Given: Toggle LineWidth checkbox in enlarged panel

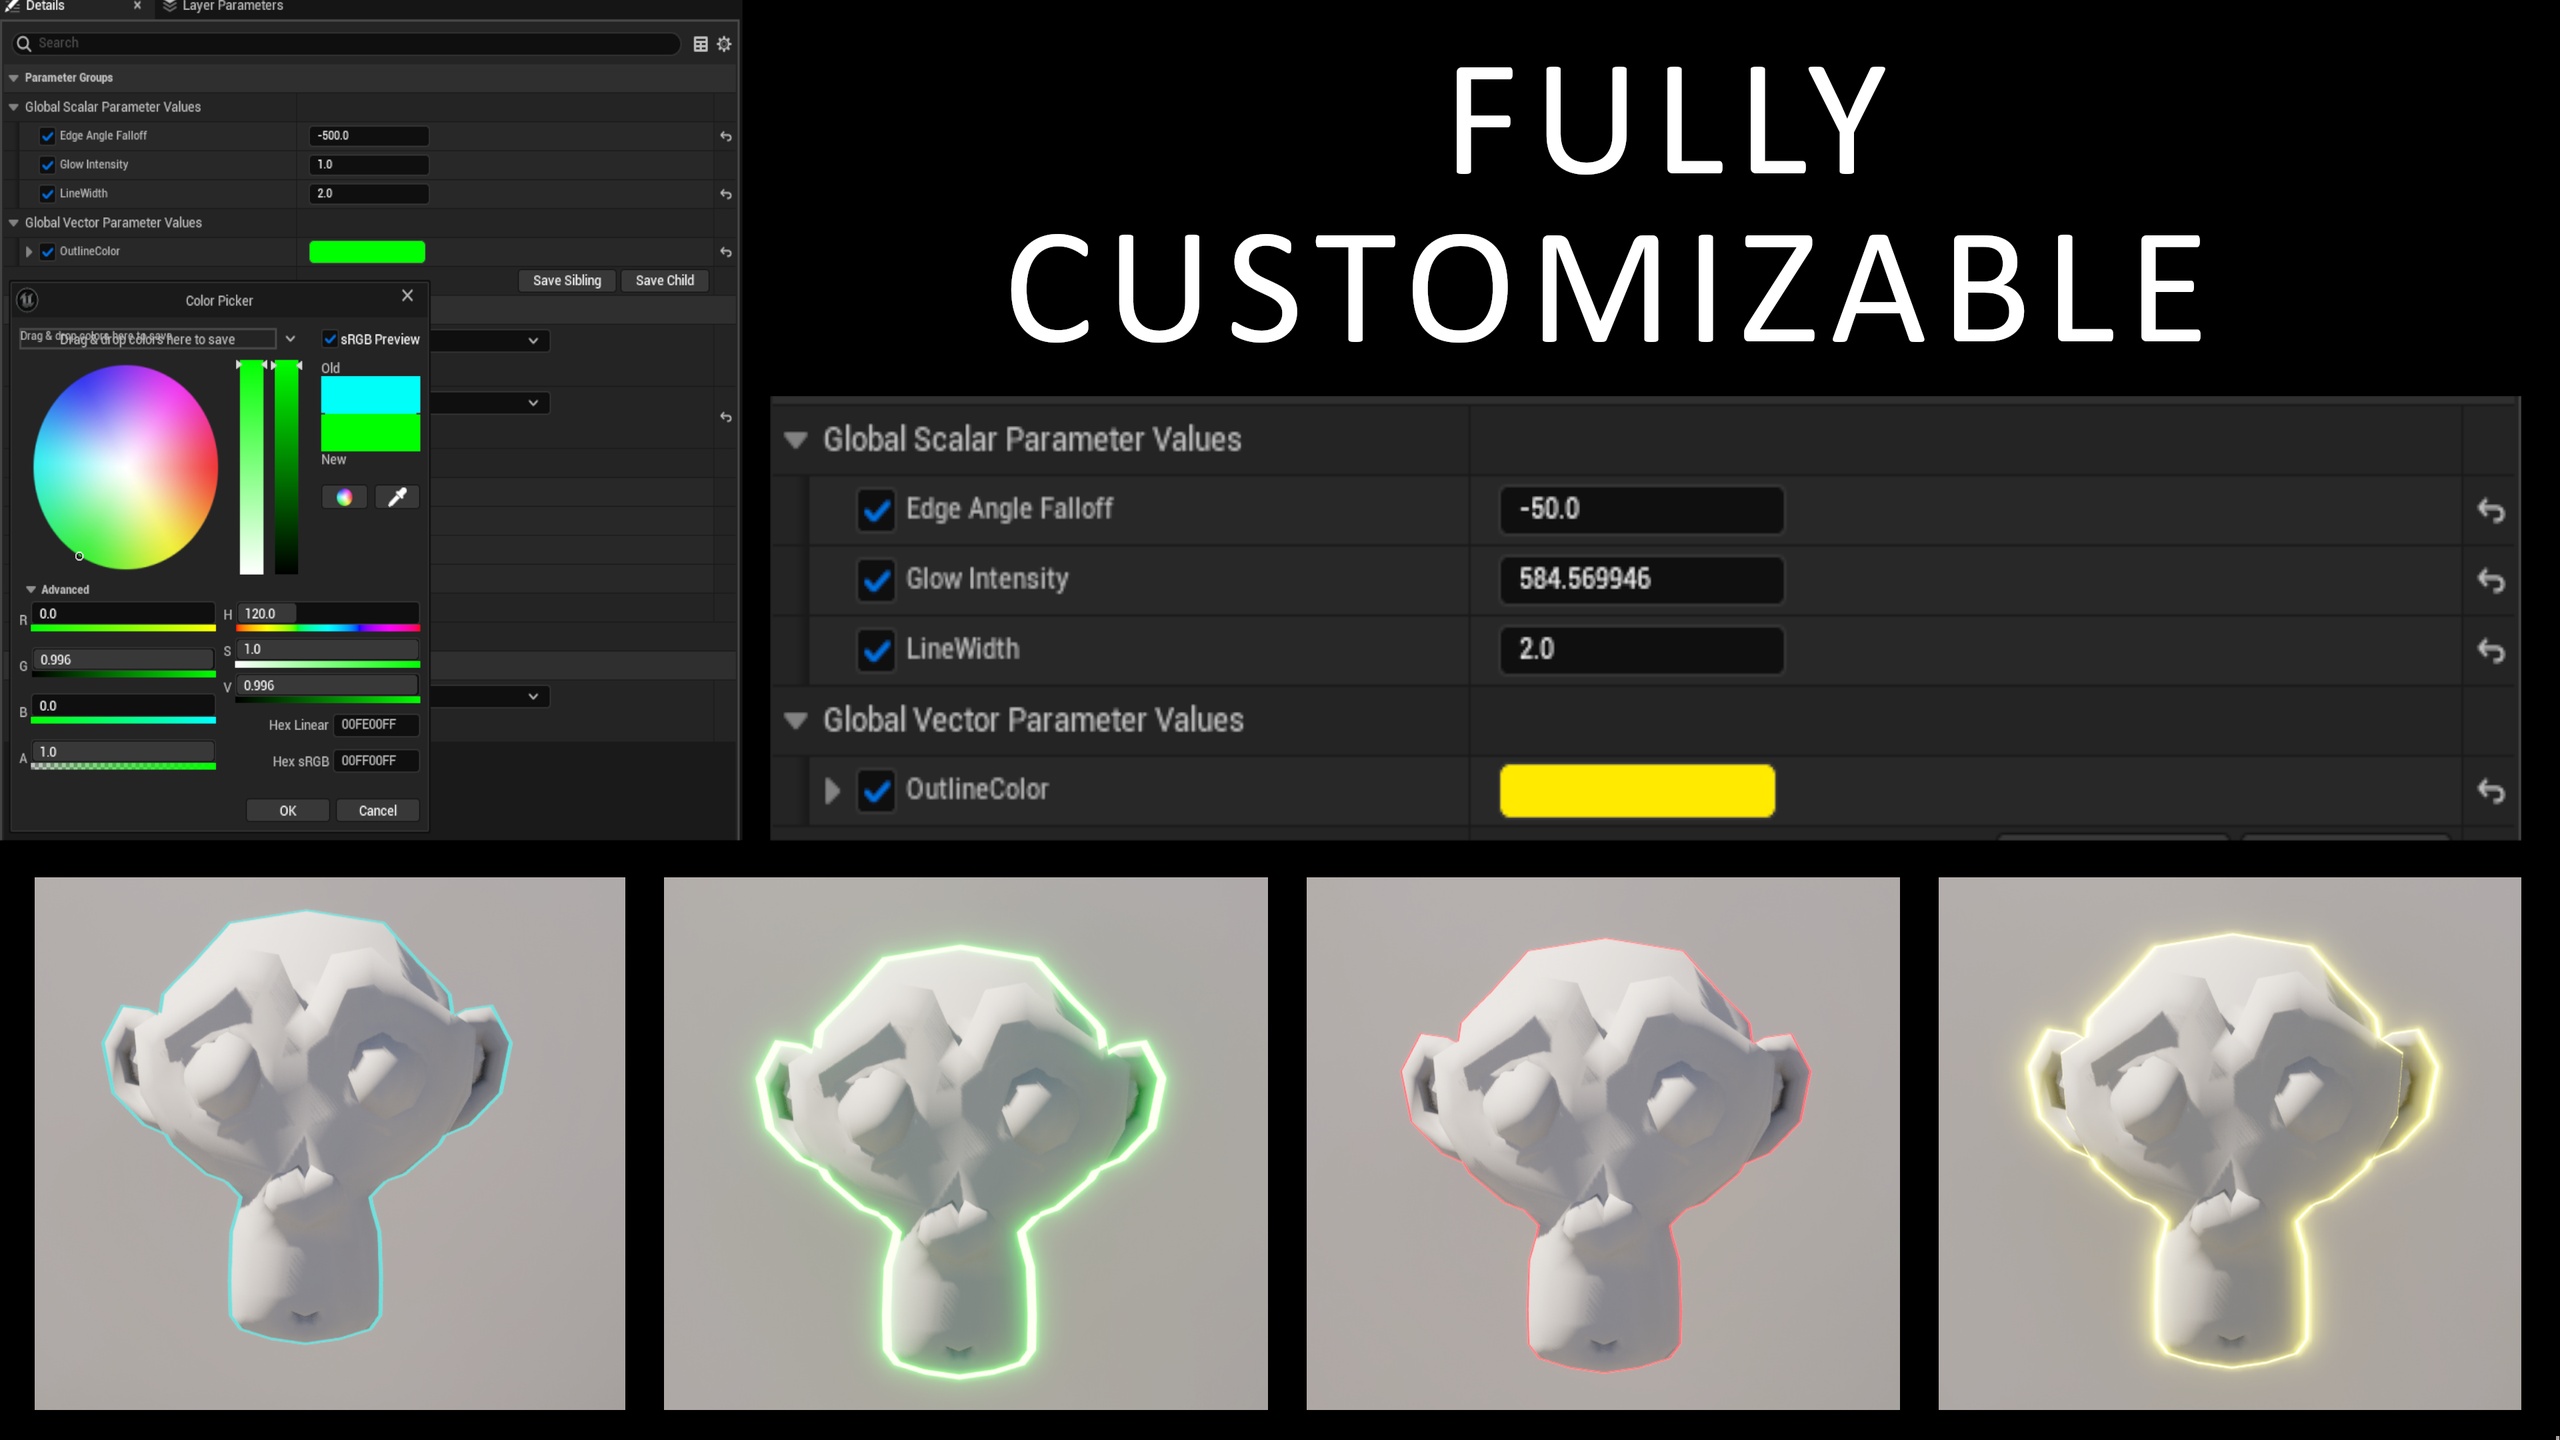Looking at the screenshot, I should 876,650.
